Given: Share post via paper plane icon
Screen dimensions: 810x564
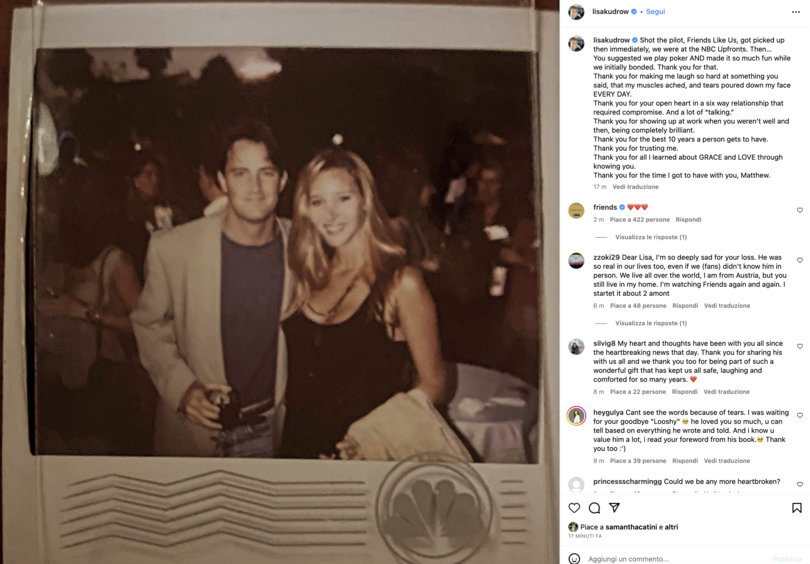Looking at the screenshot, I should tap(614, 508).
